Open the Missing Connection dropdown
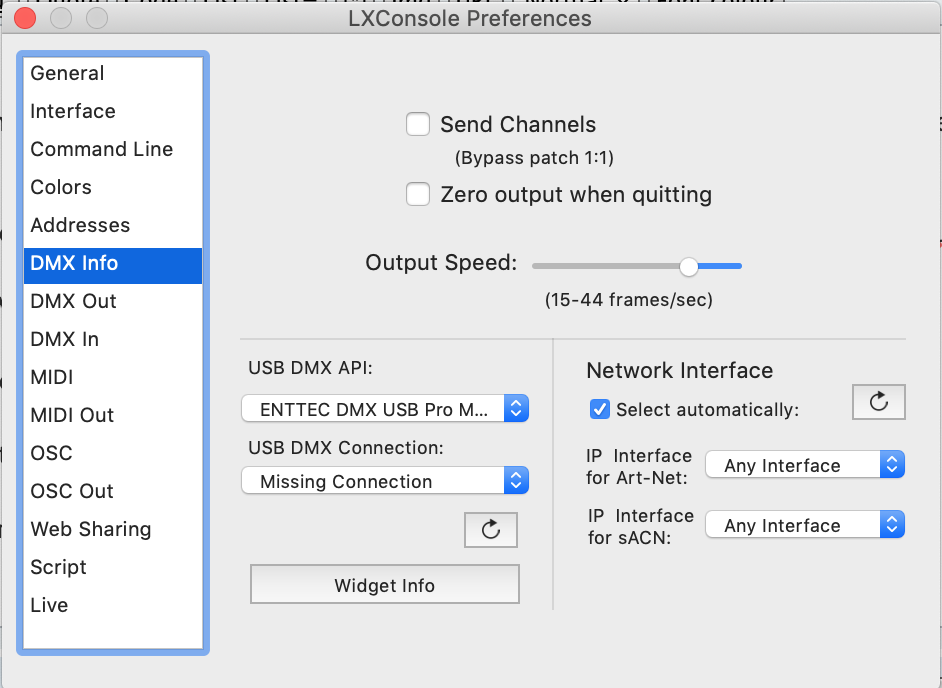942x688 pixels. (385, 481)
